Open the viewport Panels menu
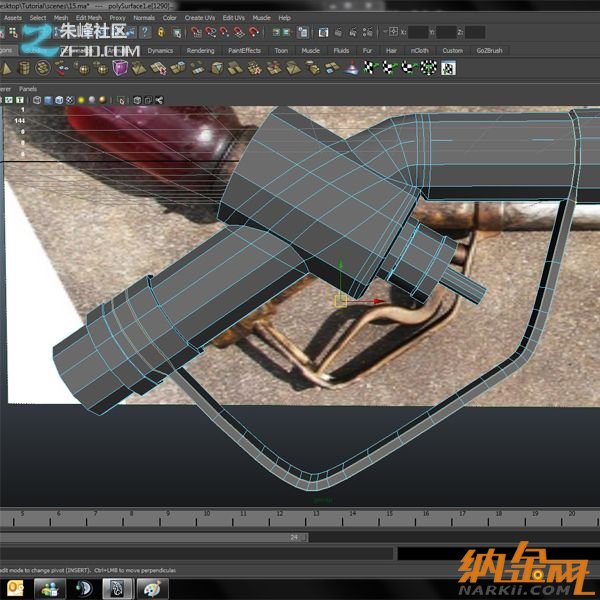600x600 pixels. pyautogui.click(x=28, y=89)
